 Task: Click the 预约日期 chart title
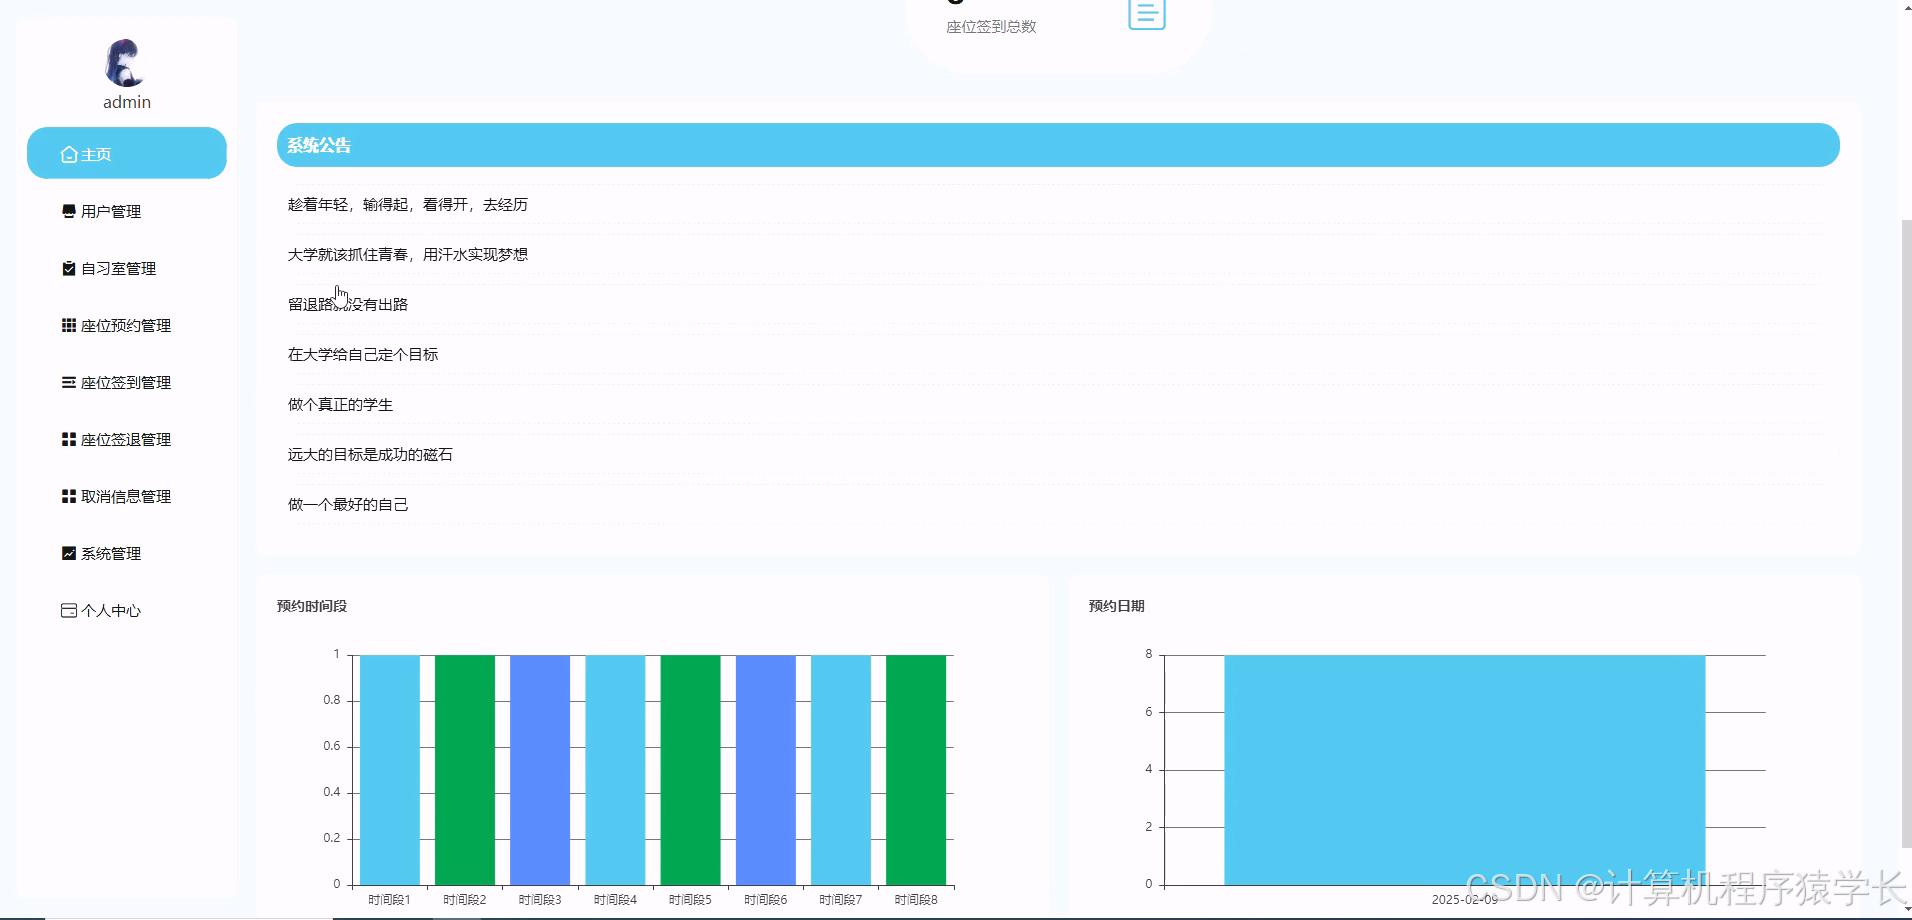click(1117, 606)
